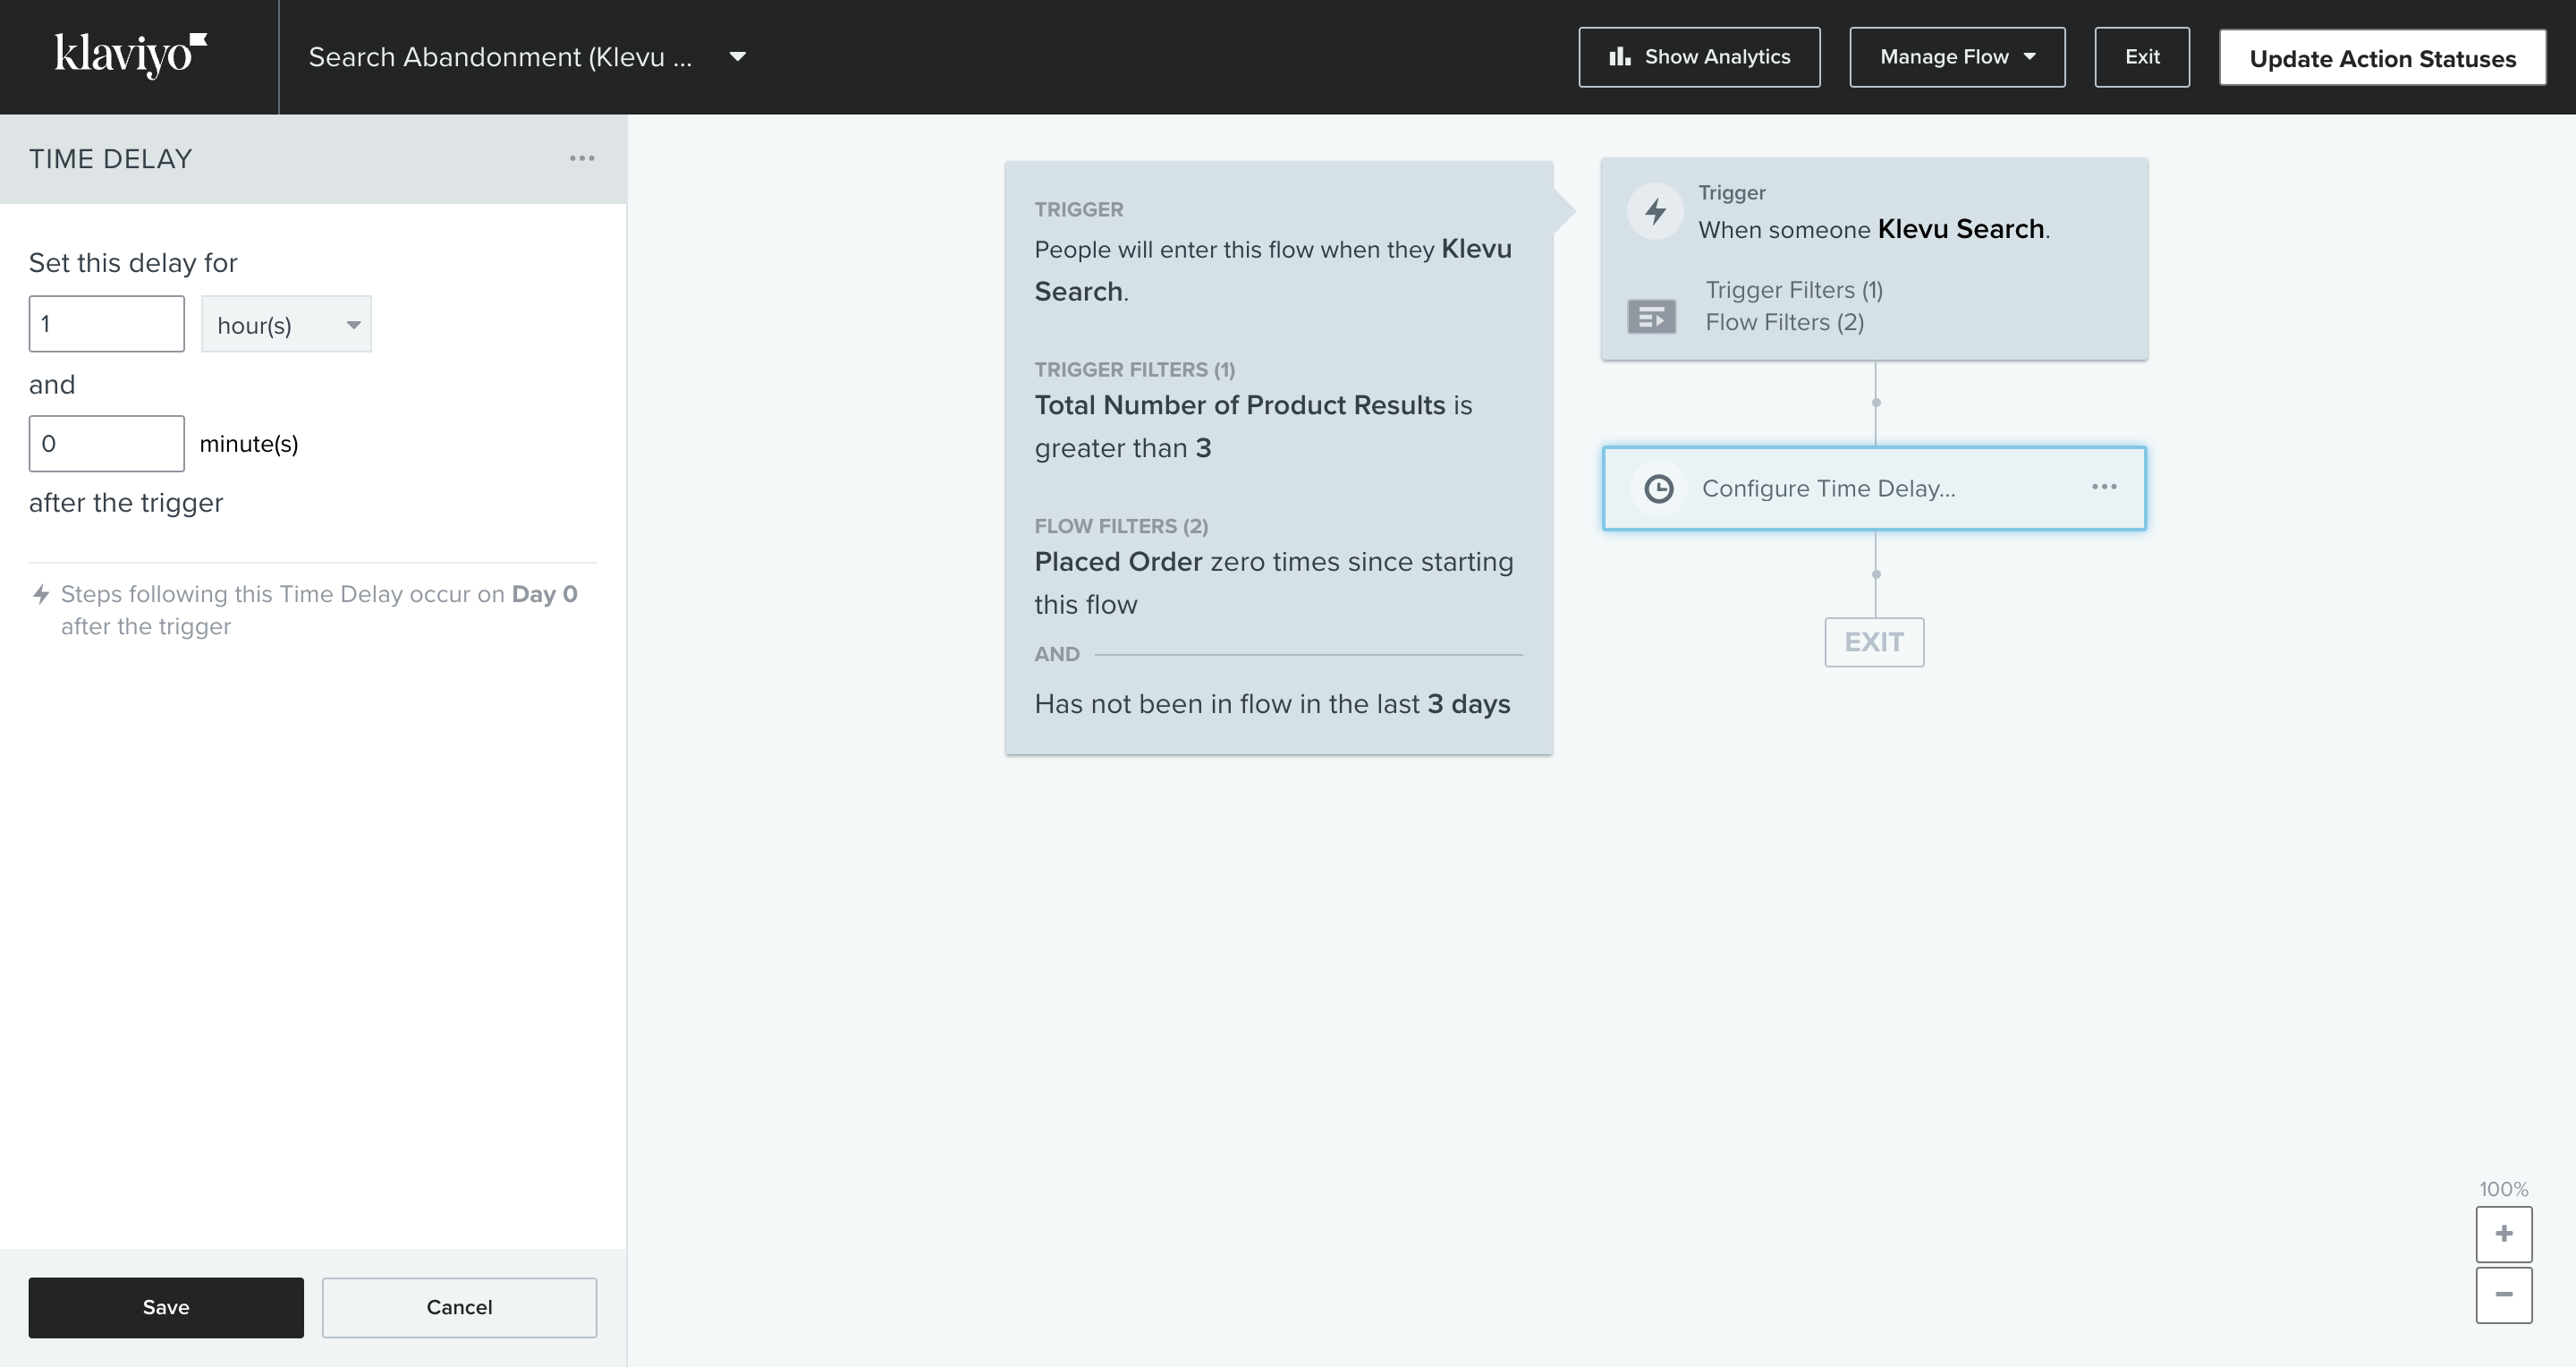Open the hour(s) unit dropdown
The height and width of the screenshot is (1367, 2576).
286,324
